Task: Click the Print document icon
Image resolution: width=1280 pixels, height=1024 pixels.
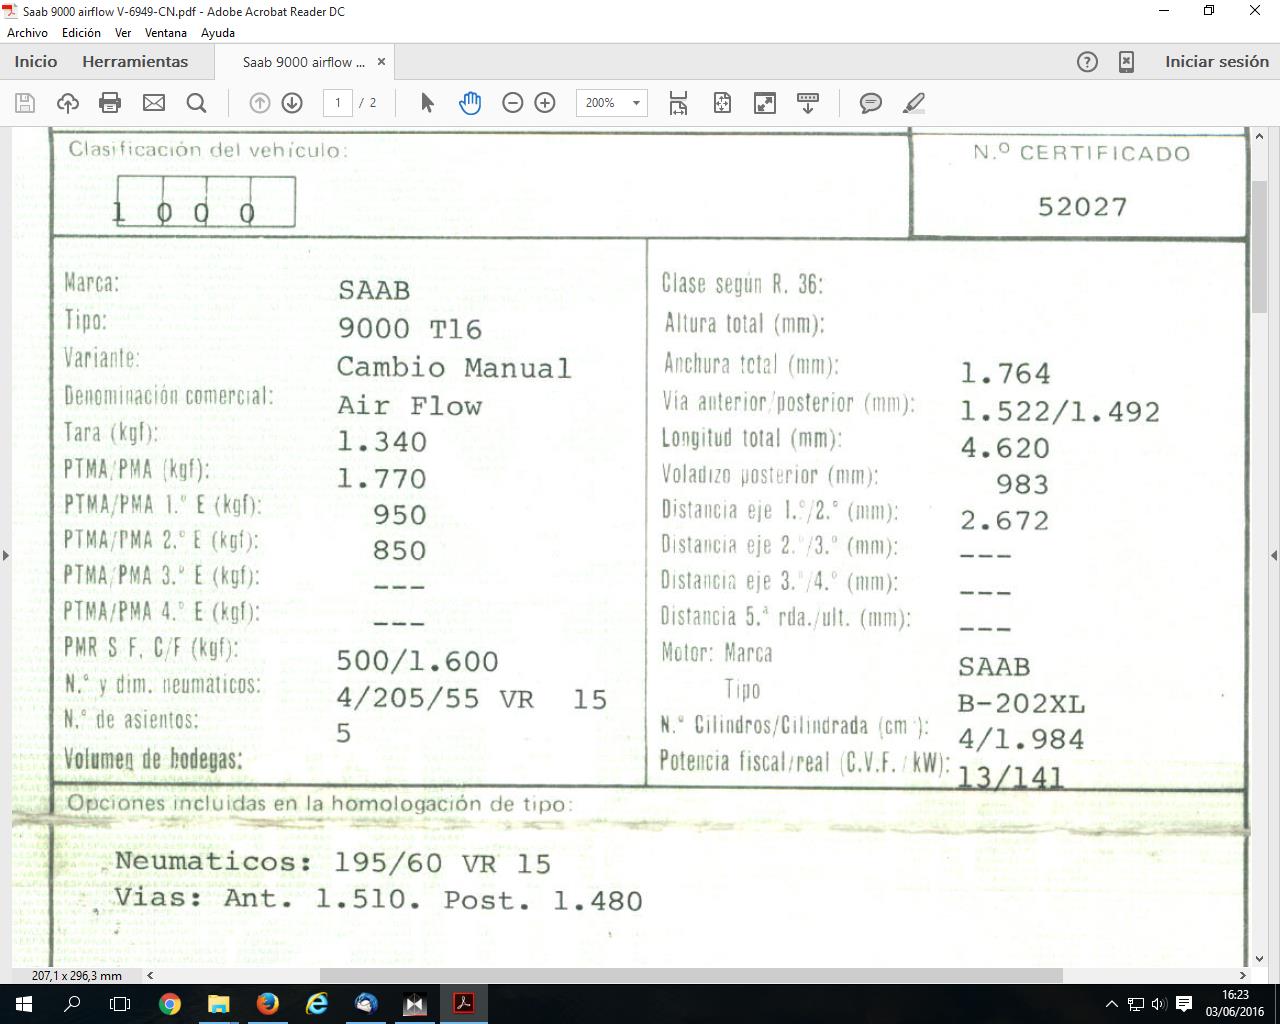Action: (x=110, y=103)
